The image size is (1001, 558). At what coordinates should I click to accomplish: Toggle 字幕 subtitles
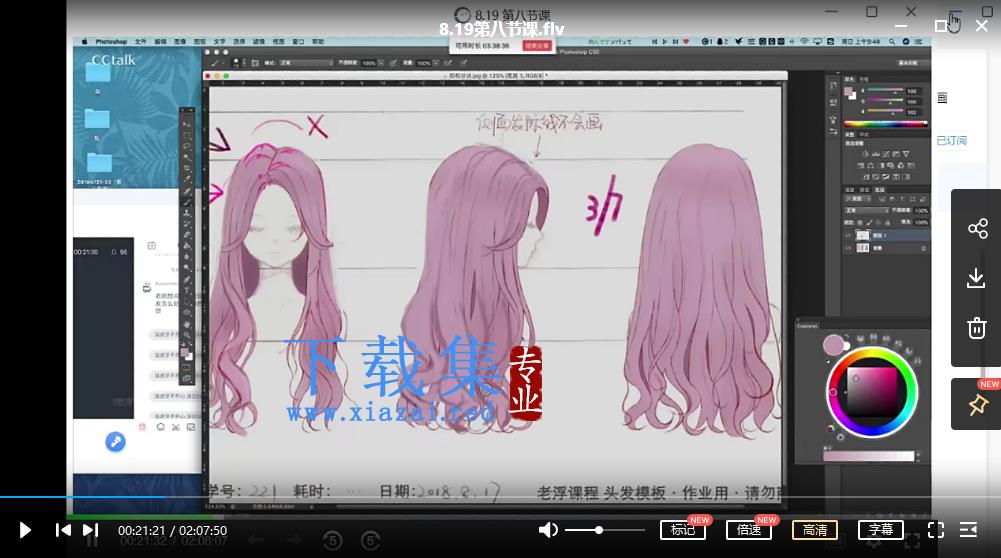click(x=881, y=530)
